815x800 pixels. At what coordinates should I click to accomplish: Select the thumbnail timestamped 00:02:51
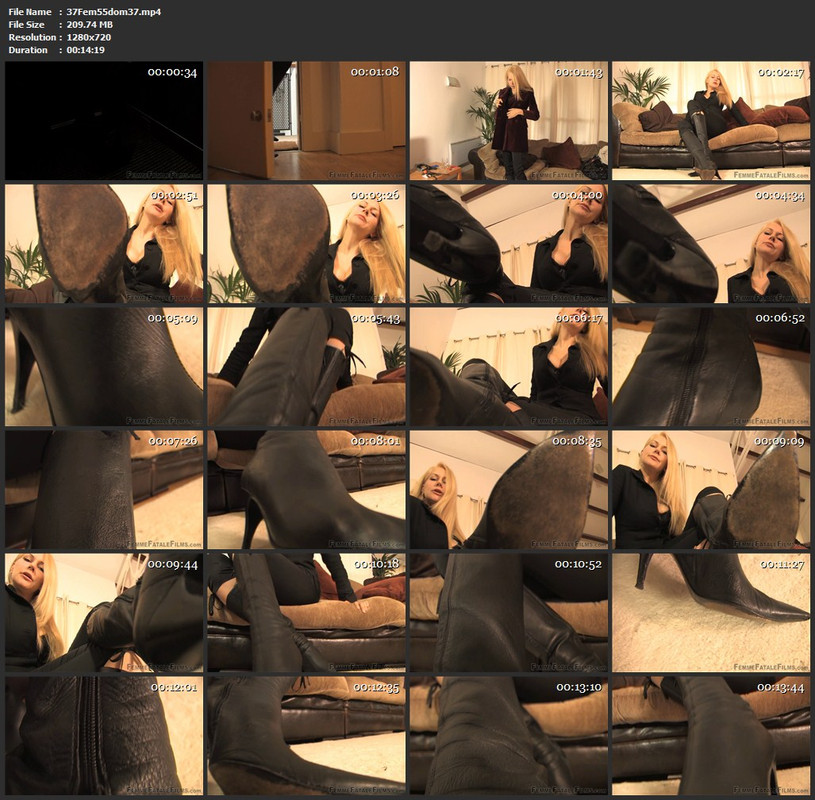(x=104, y=244)
